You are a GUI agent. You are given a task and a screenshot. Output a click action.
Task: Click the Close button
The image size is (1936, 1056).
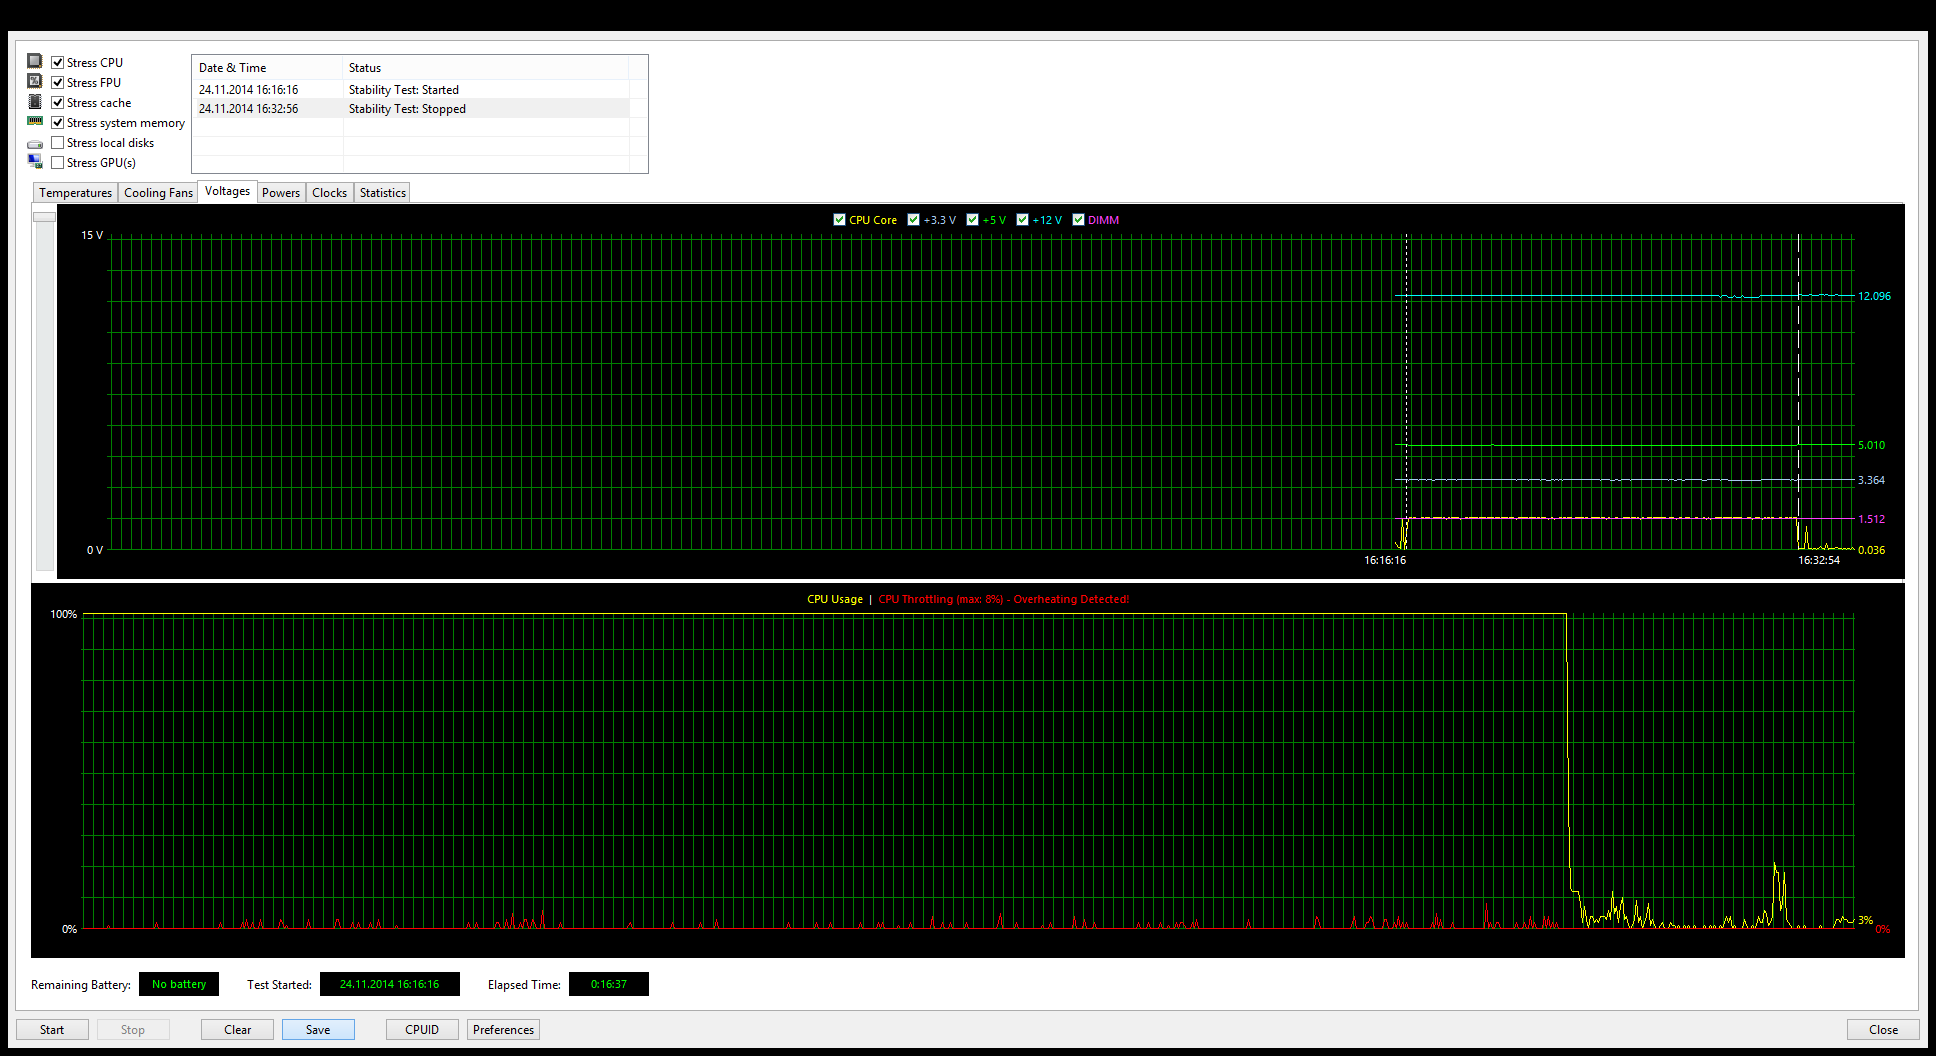pos(1883,1029)
